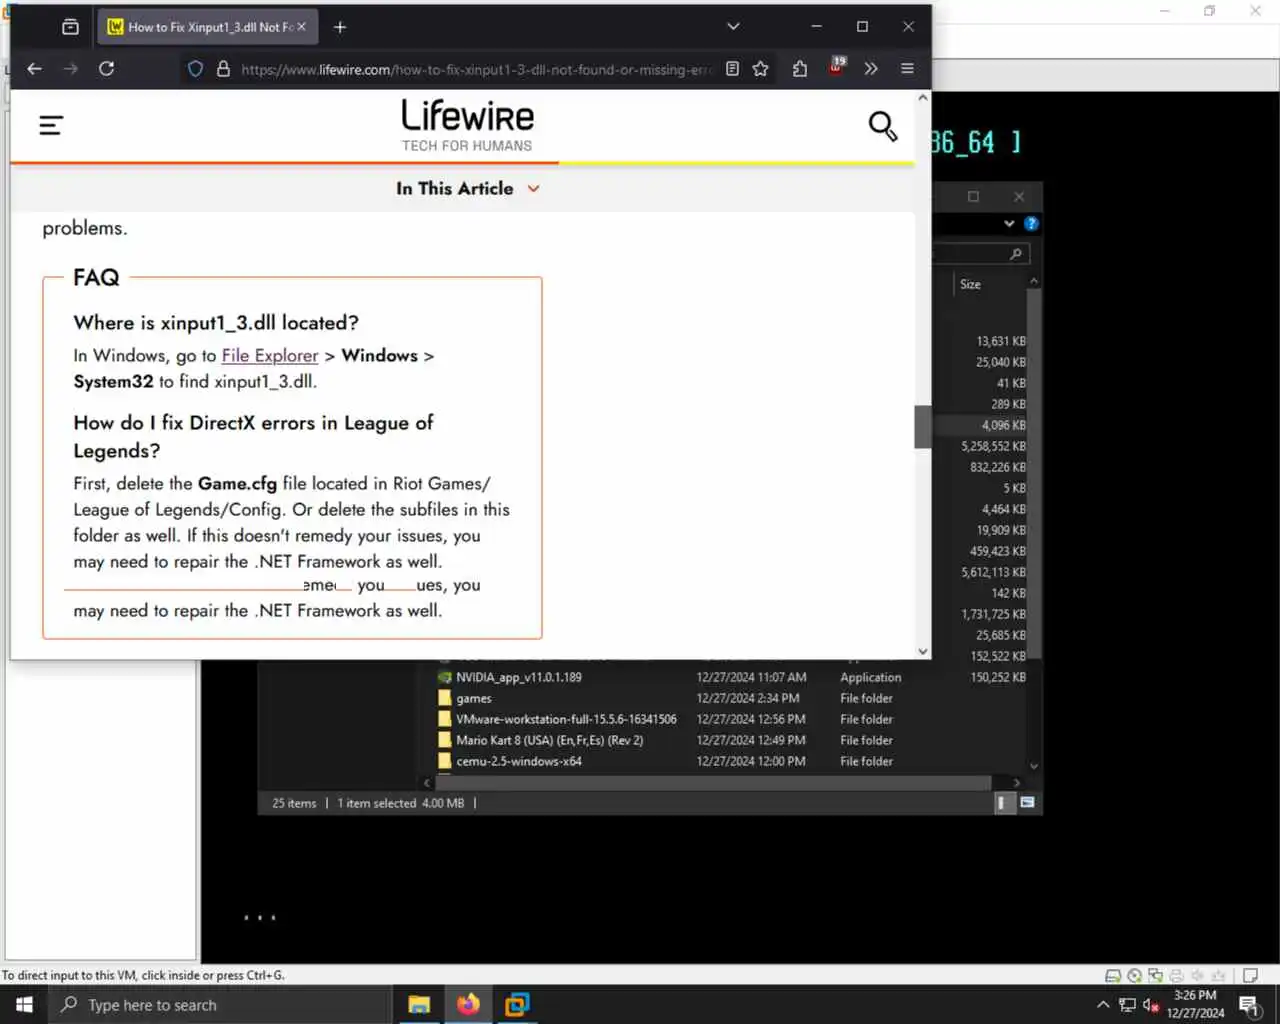Click the VMware hard disk status icon

(1112, 975)
